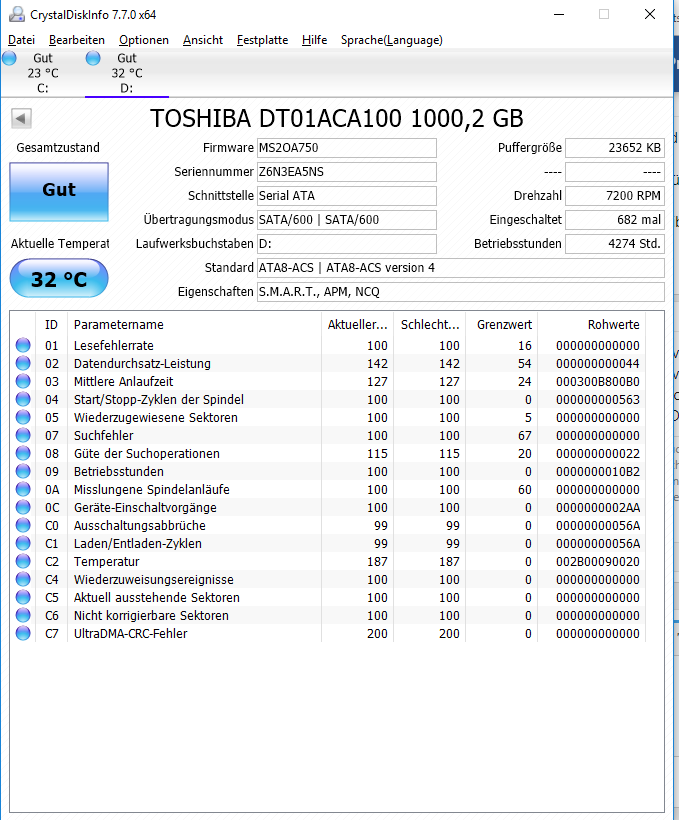Click the Puffergröße value 23652 KB
The image size is (679, 820).
615,148
